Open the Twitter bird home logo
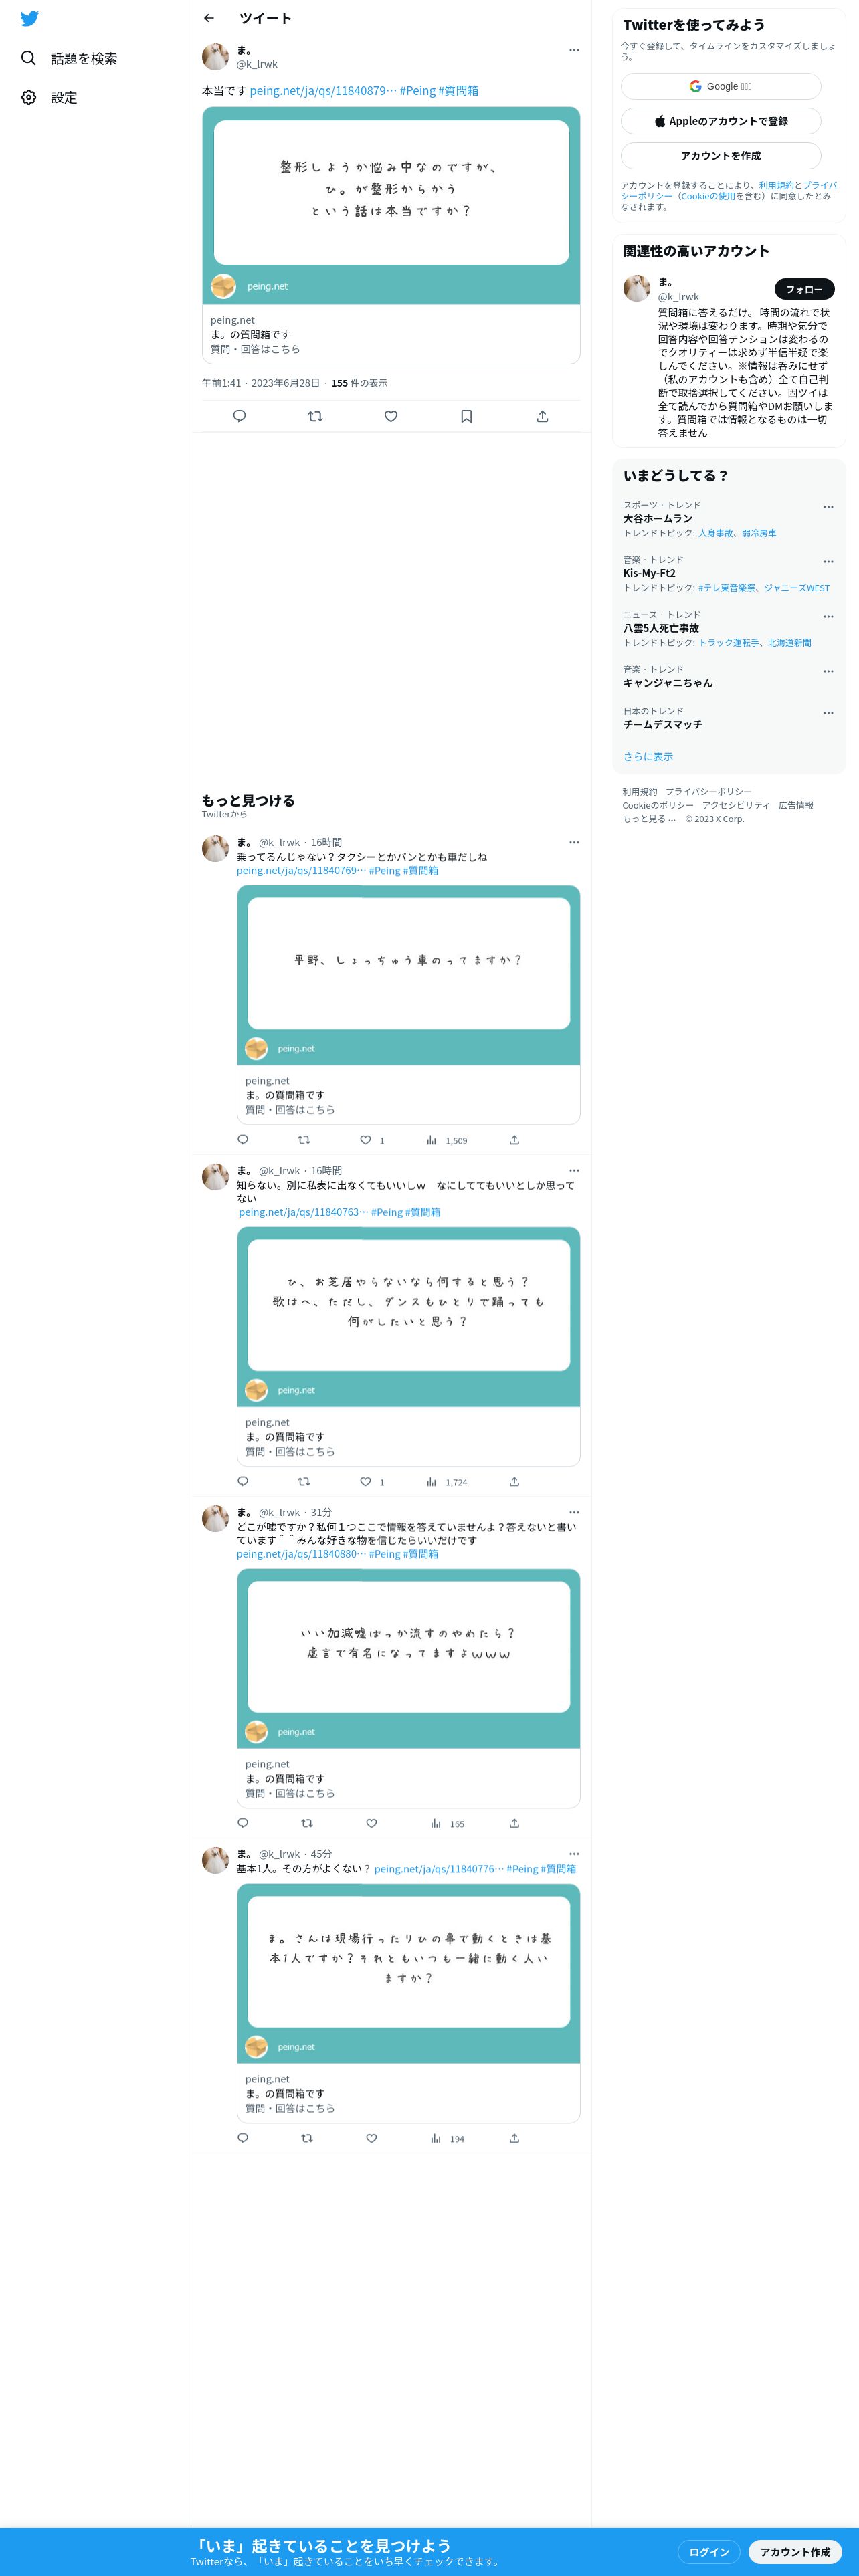 point(30,19)
